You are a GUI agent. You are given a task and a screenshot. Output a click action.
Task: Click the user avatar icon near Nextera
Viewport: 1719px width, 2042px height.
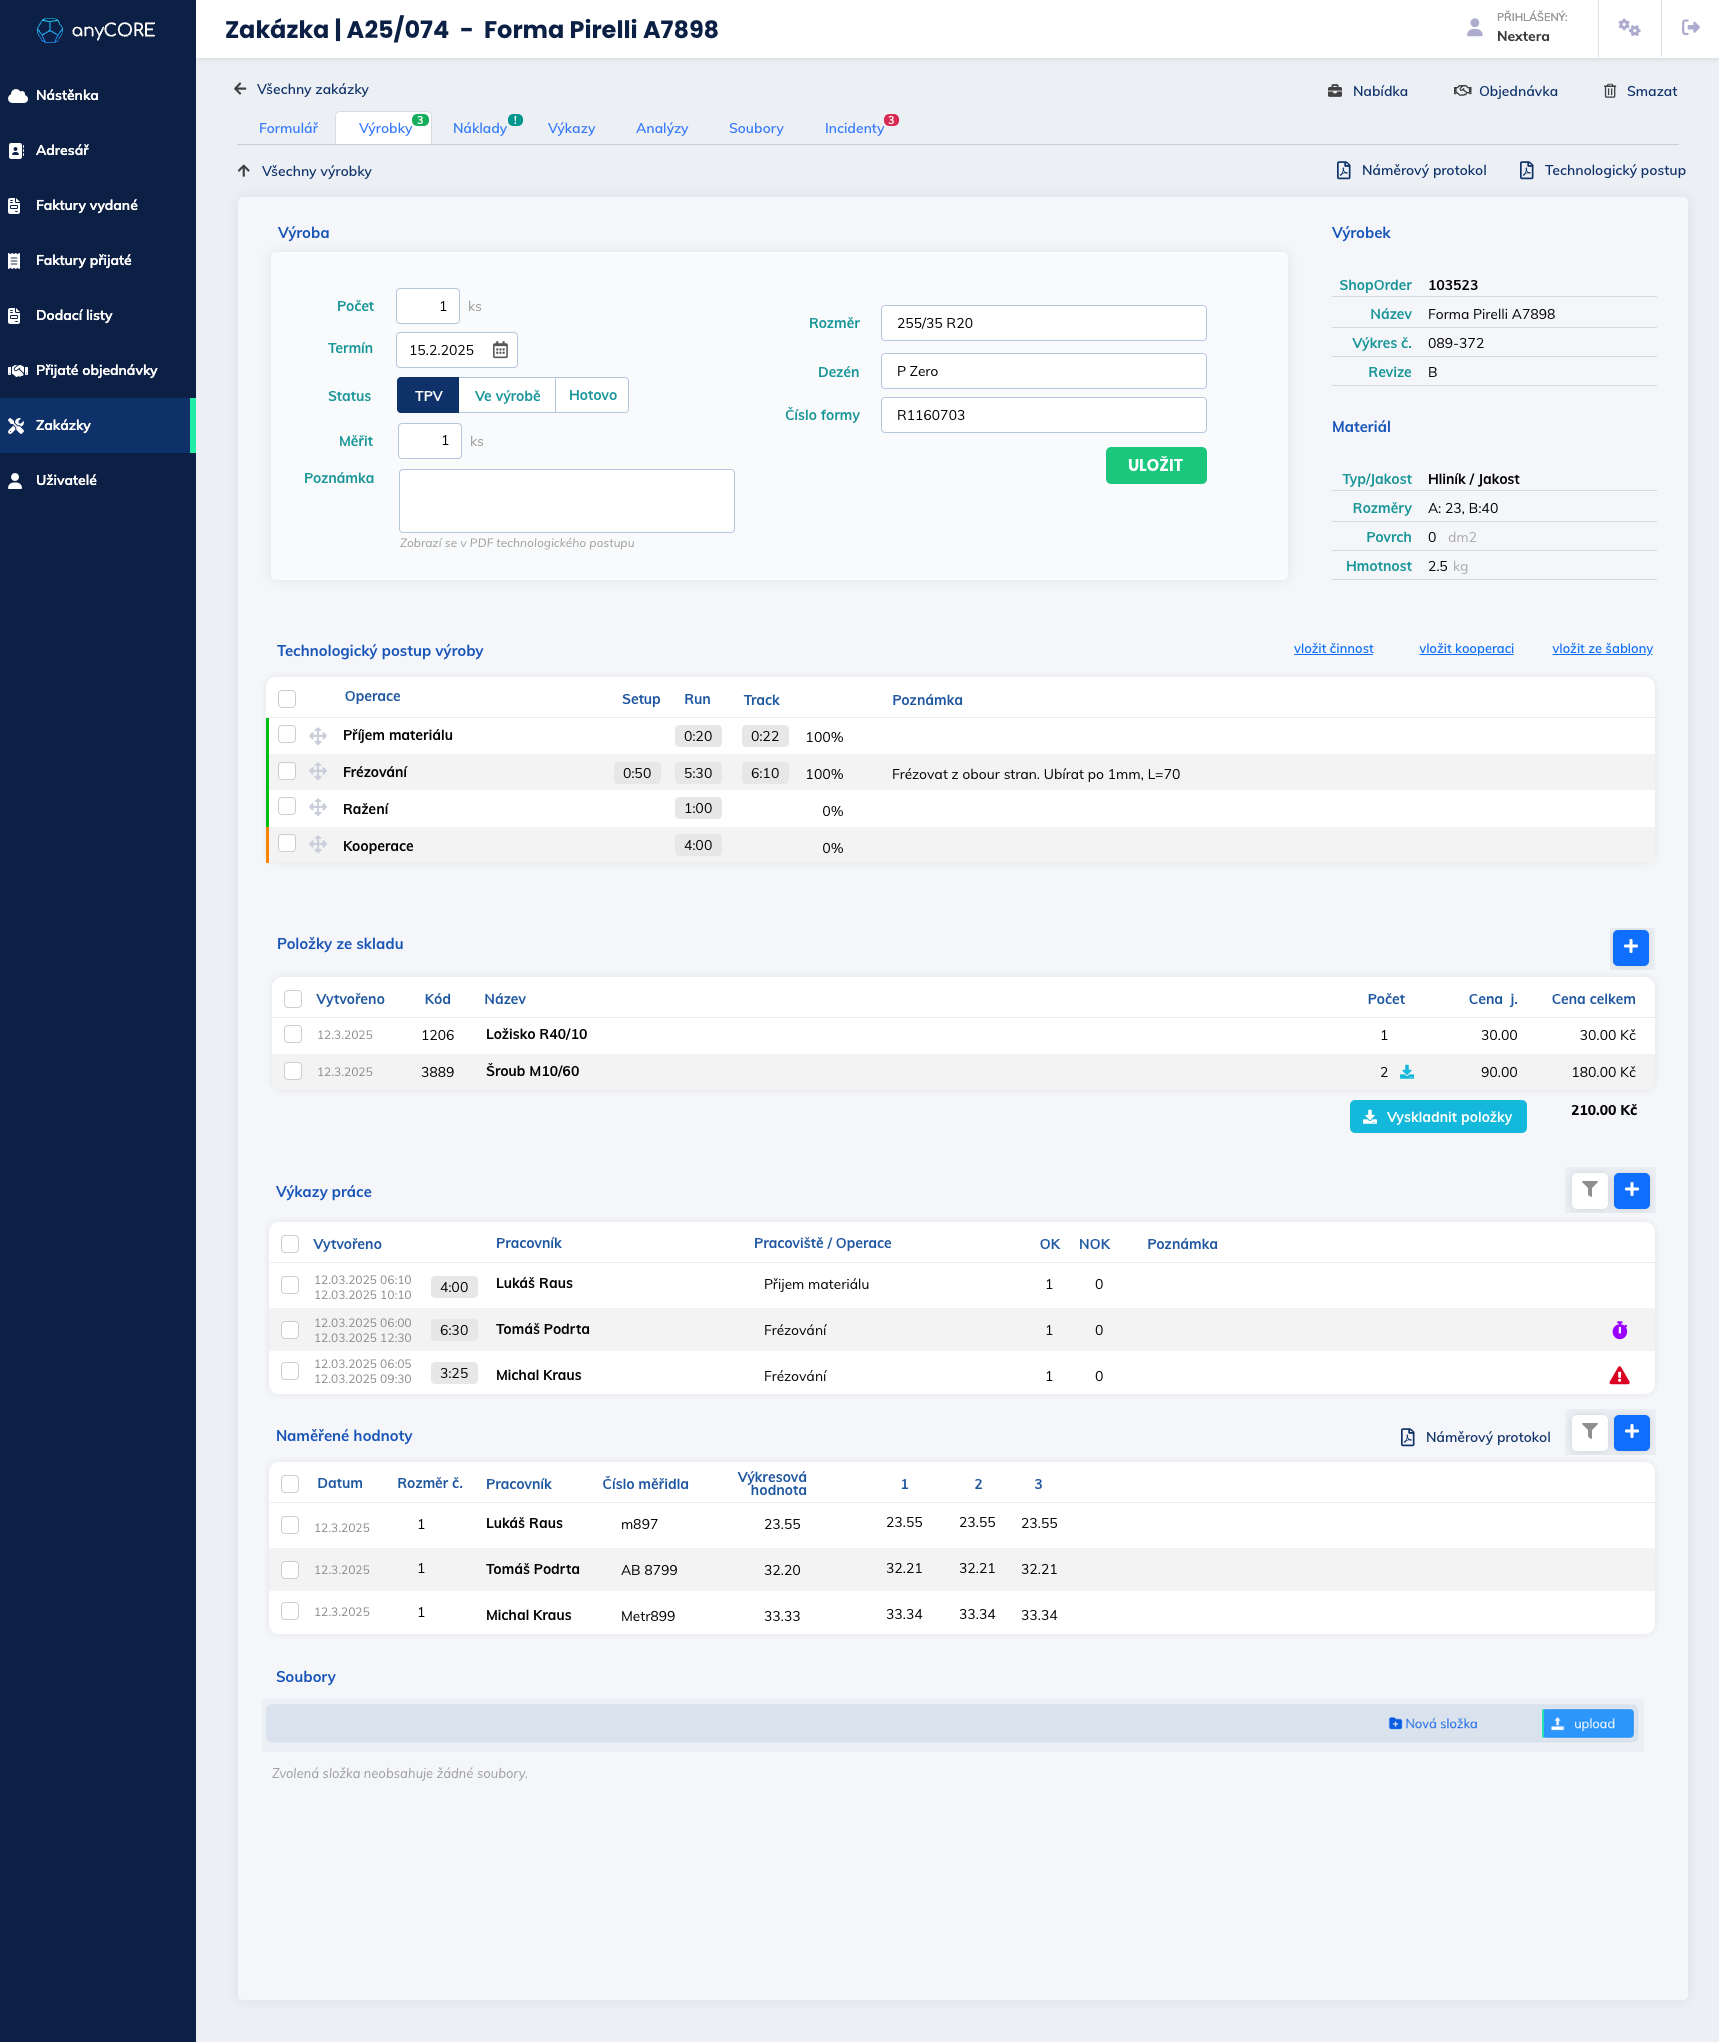point(1474,27)
